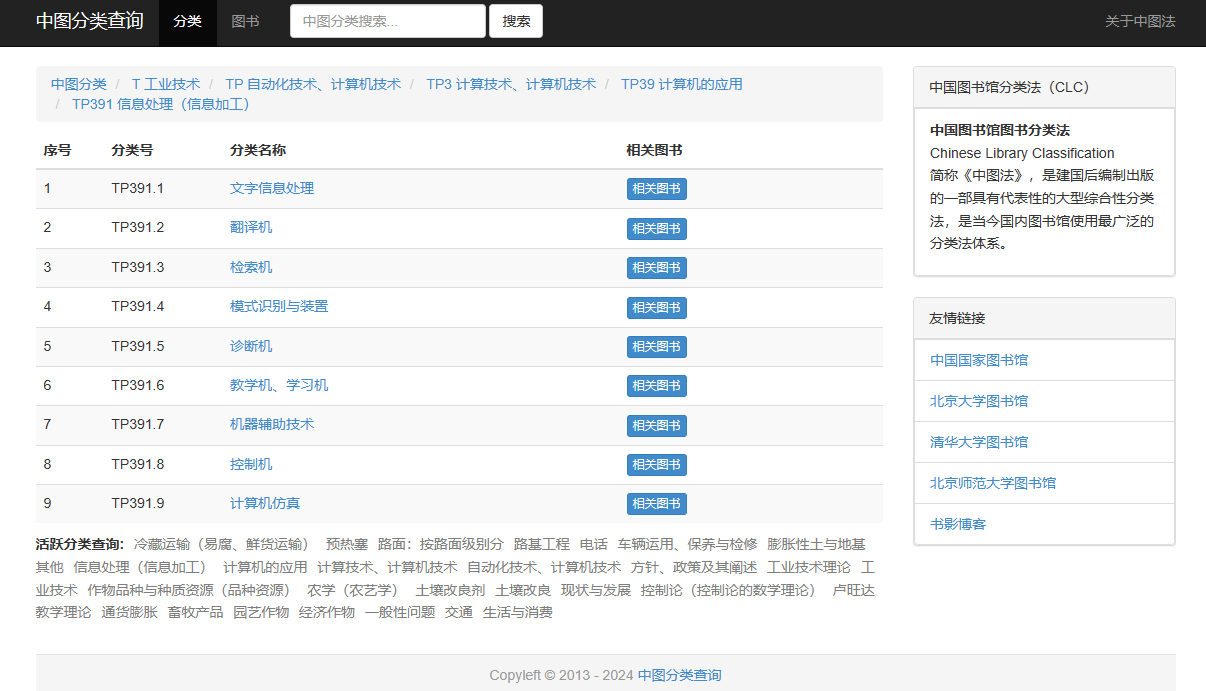This screenshot has height=691, width=1206.
Task: Open 车辆运用、保养与检修 active query
Action: pyautogui.click(x=688, y=544)
